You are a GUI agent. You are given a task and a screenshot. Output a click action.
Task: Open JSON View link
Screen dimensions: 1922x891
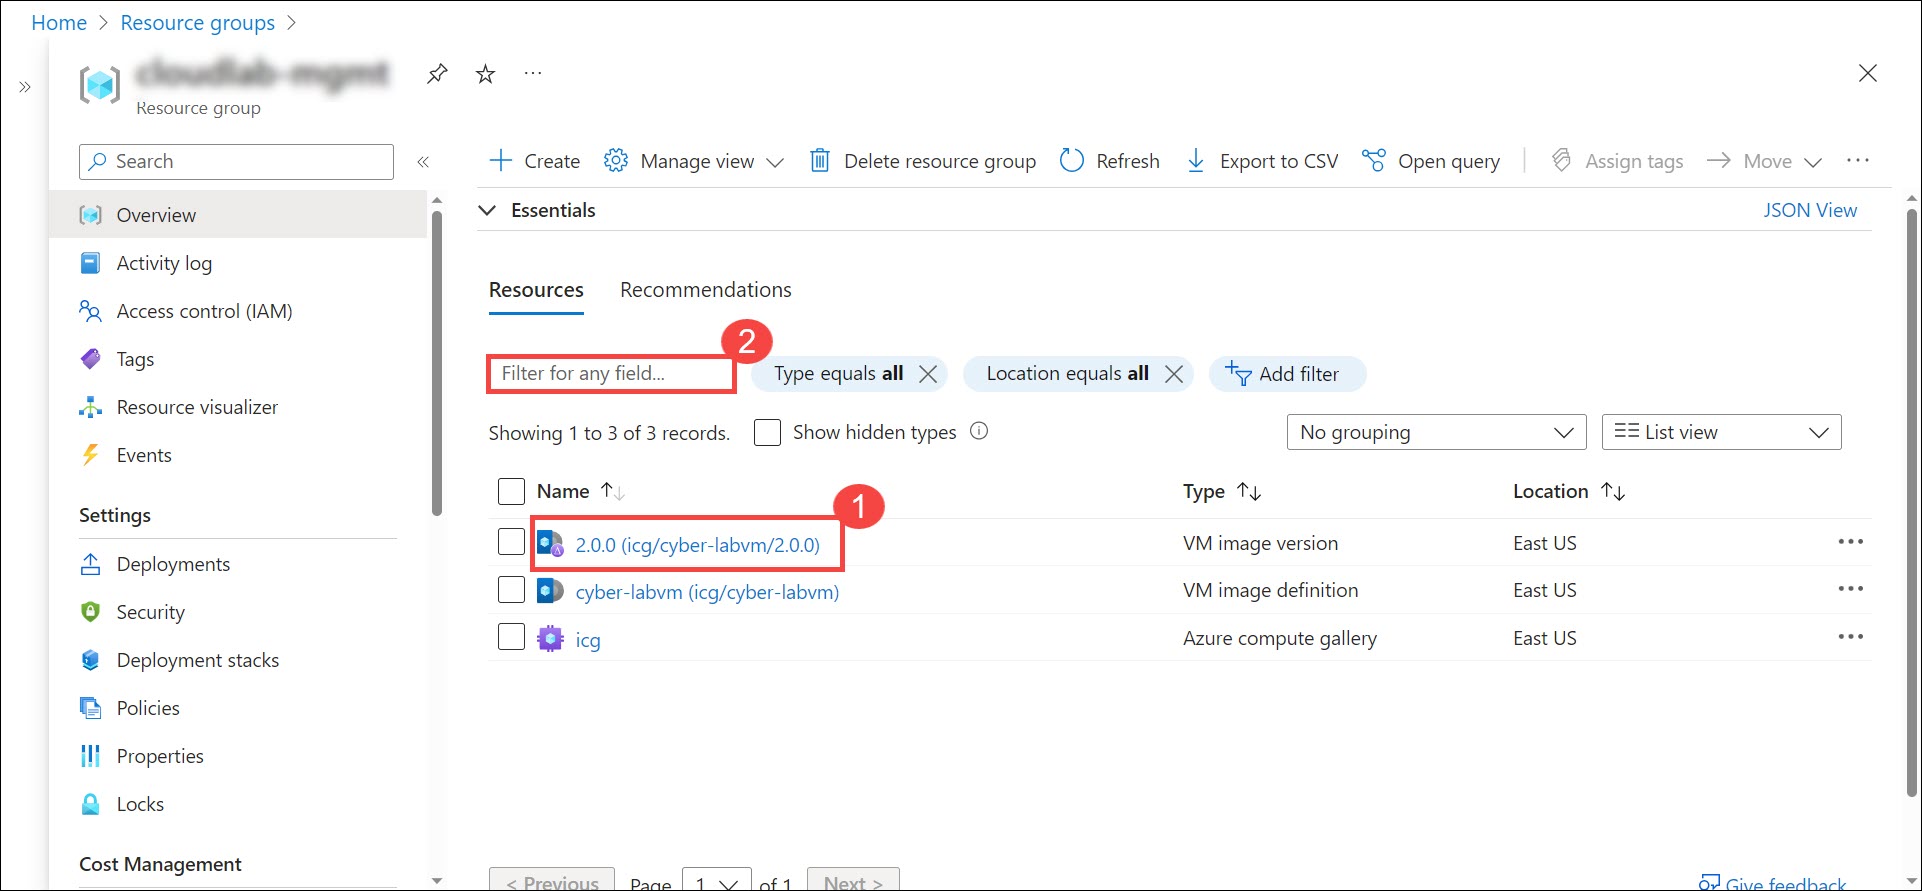[x=1809, y=210]
